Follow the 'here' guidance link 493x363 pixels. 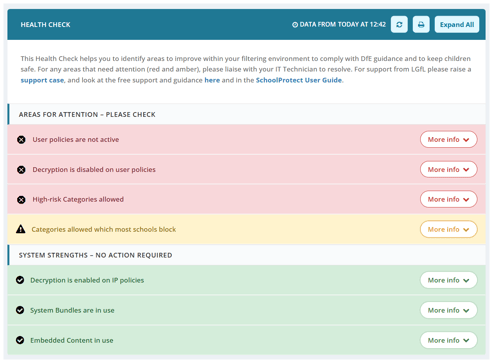coord(212,80)
